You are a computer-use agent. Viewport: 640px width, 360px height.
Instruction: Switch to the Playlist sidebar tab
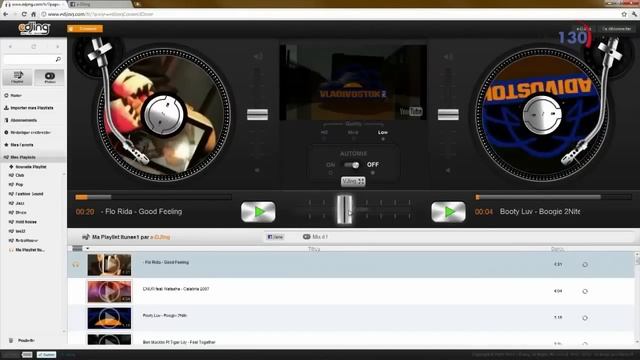(x=17, y=77)
